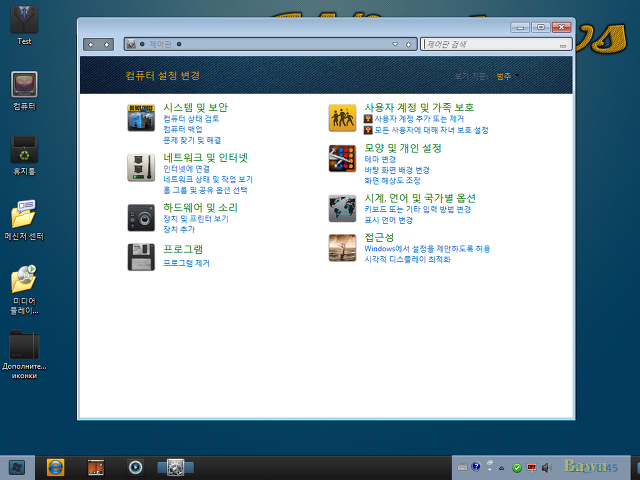Open 컴퓨터 백업 link

182,129
